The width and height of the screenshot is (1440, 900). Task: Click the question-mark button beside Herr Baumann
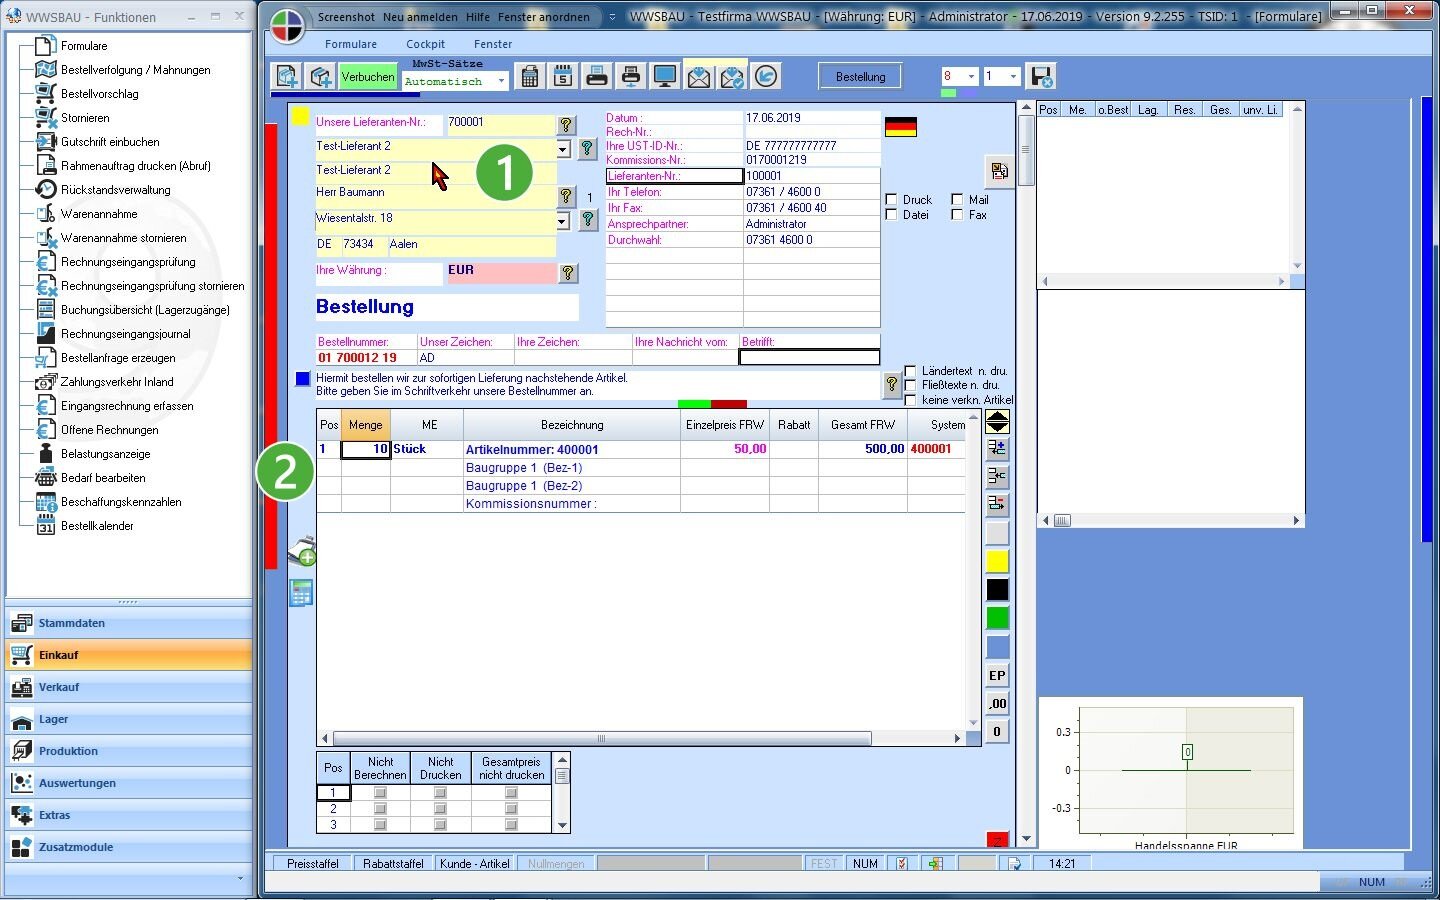566,196
